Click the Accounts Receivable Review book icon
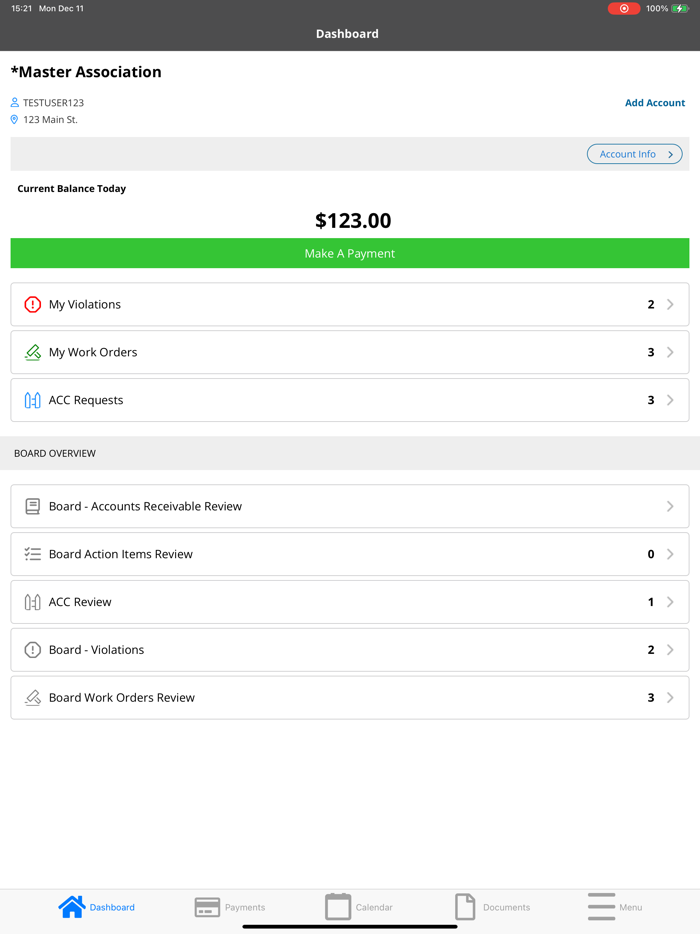700x934 pixels. coord(32,507)
